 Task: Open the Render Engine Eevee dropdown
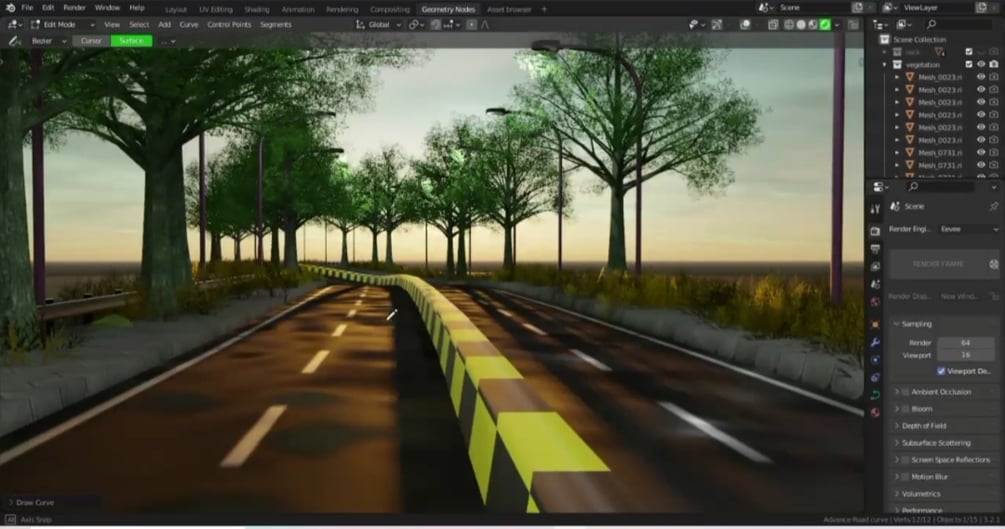pyautogui.click(x=968, y=229)
